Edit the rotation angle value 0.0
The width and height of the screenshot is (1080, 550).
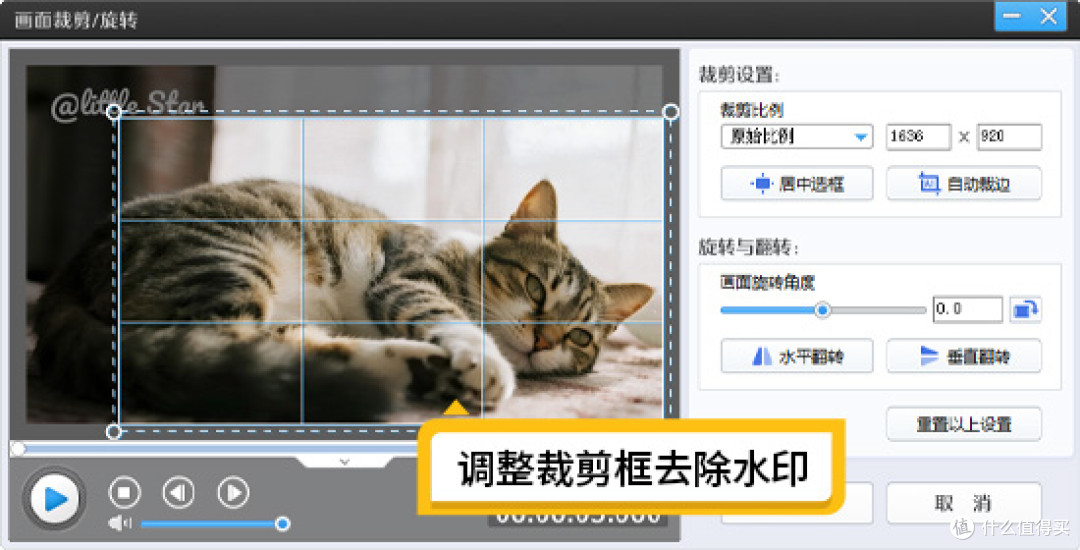(968, 309)
